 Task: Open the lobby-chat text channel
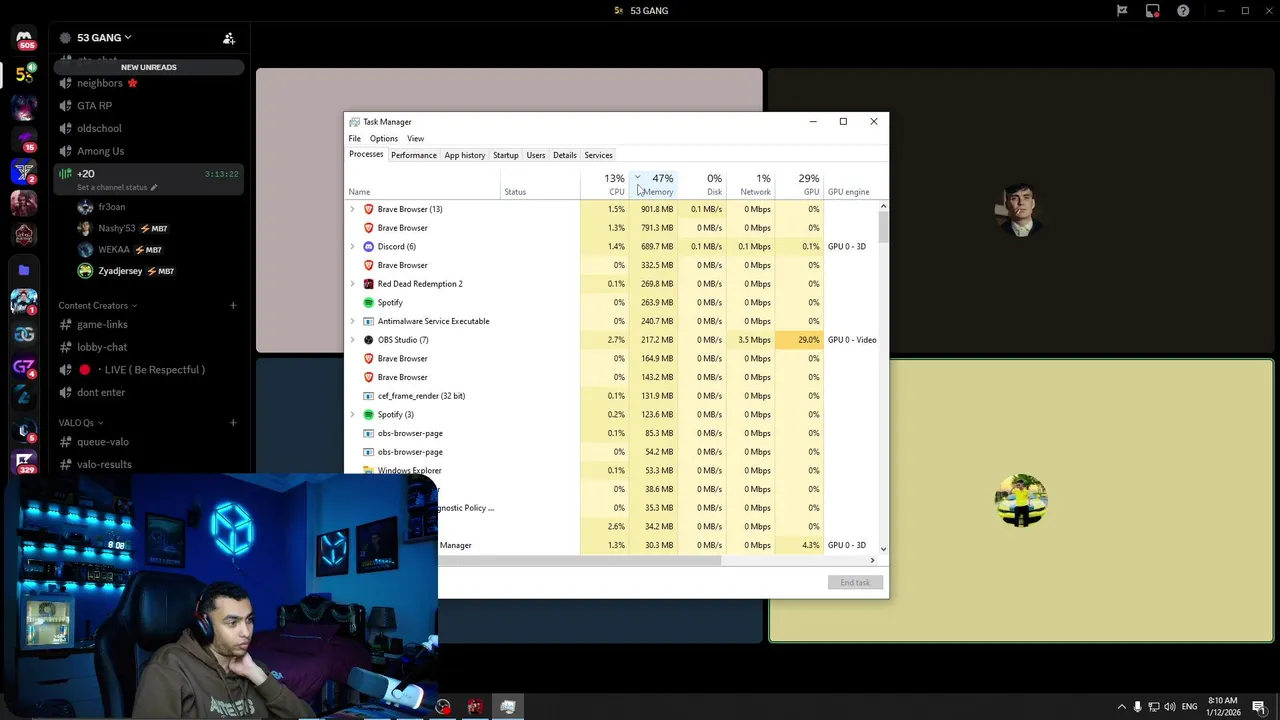tap(102, 347)
